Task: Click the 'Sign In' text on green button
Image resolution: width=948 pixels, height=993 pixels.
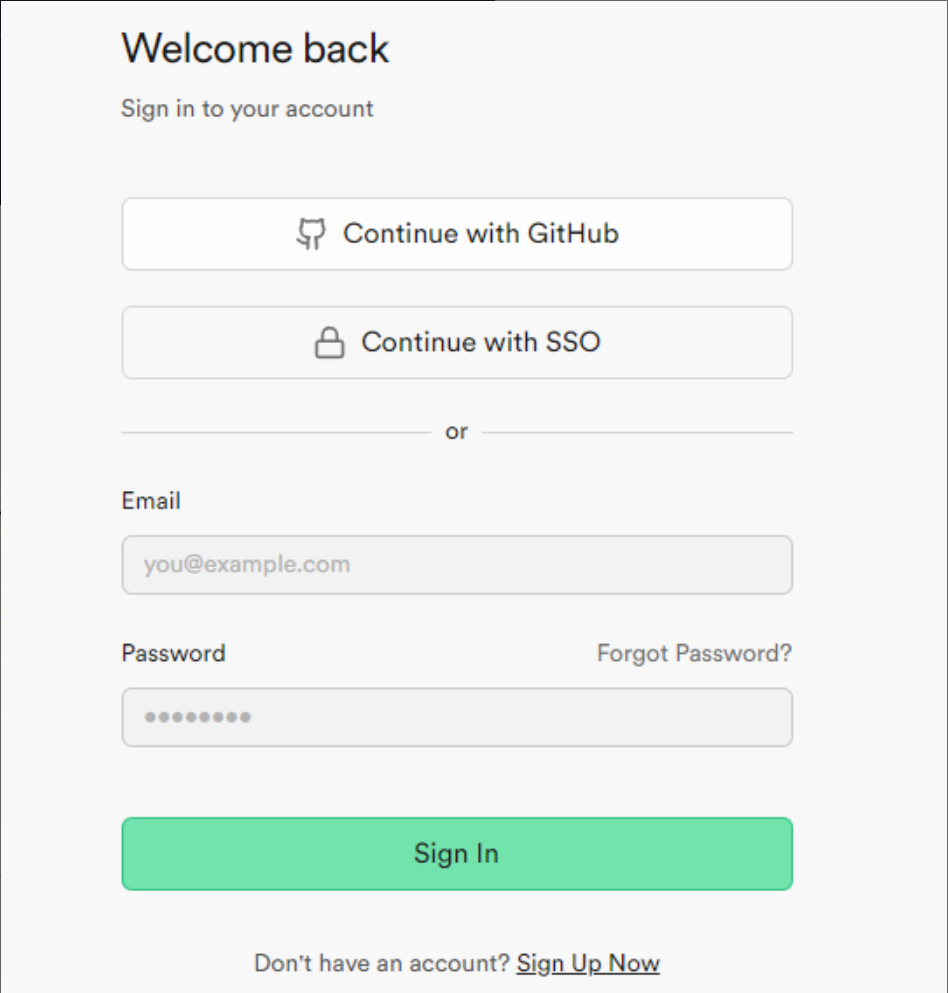Action: tap(457, 854)
